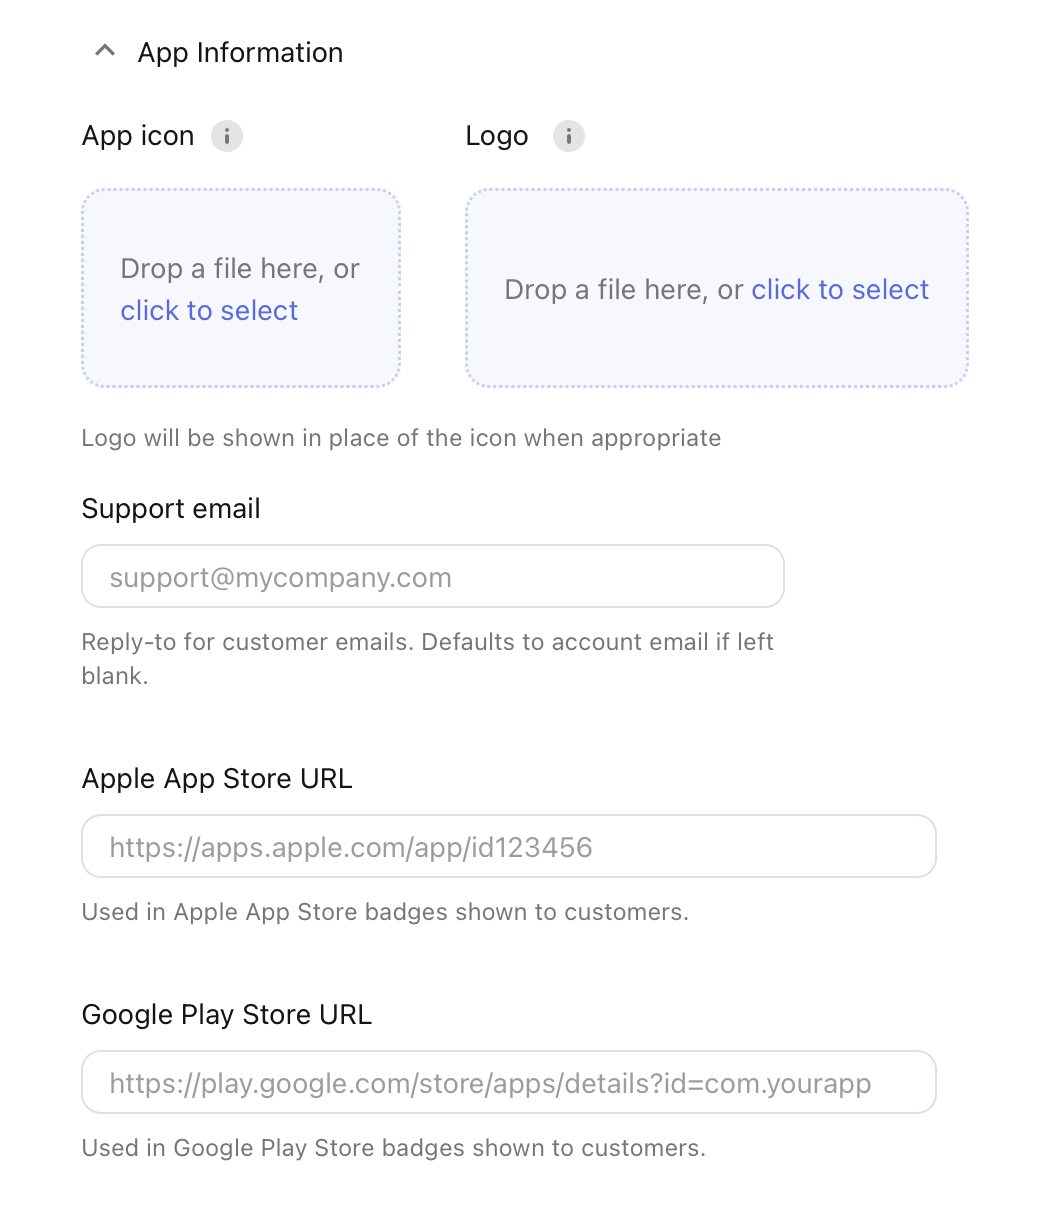Click the "Logo" field label
This screenshot has width=1054, height=1206.
click(x=497, y=136)
